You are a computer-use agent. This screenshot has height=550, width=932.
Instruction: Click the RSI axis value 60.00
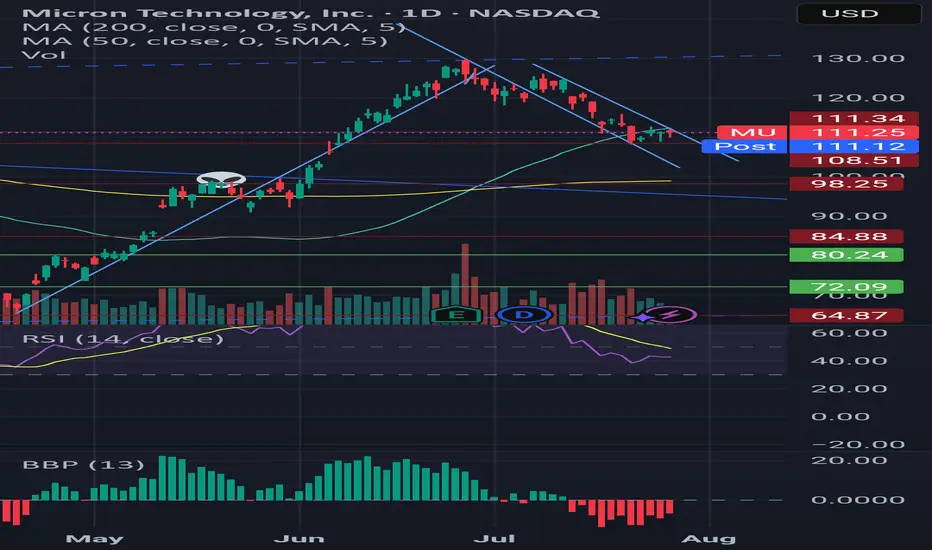point(850,332)
